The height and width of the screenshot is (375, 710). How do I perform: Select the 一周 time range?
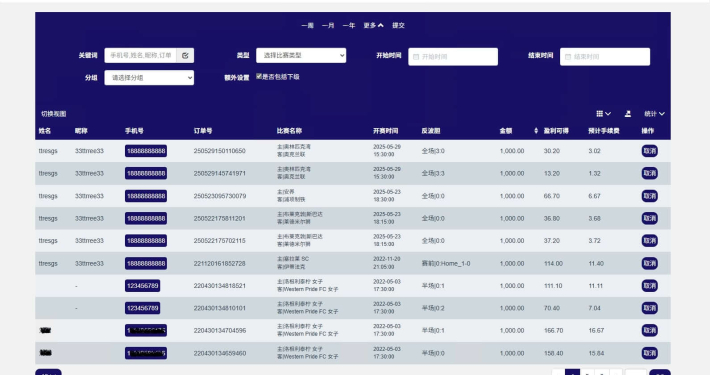pos(307,25)
